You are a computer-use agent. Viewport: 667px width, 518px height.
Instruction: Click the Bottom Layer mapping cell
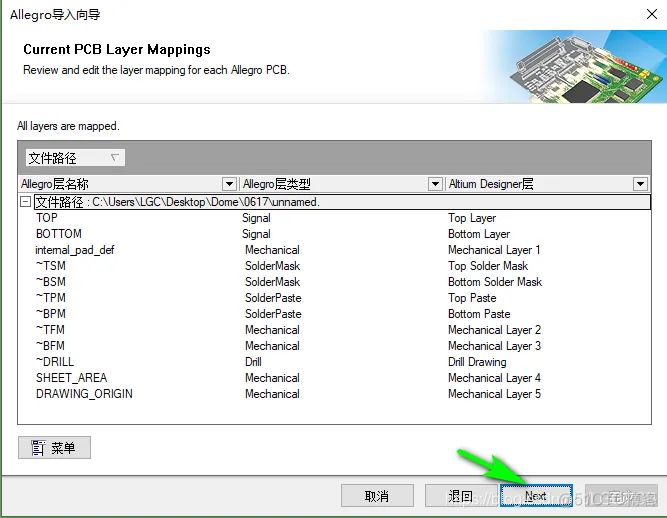479,234
